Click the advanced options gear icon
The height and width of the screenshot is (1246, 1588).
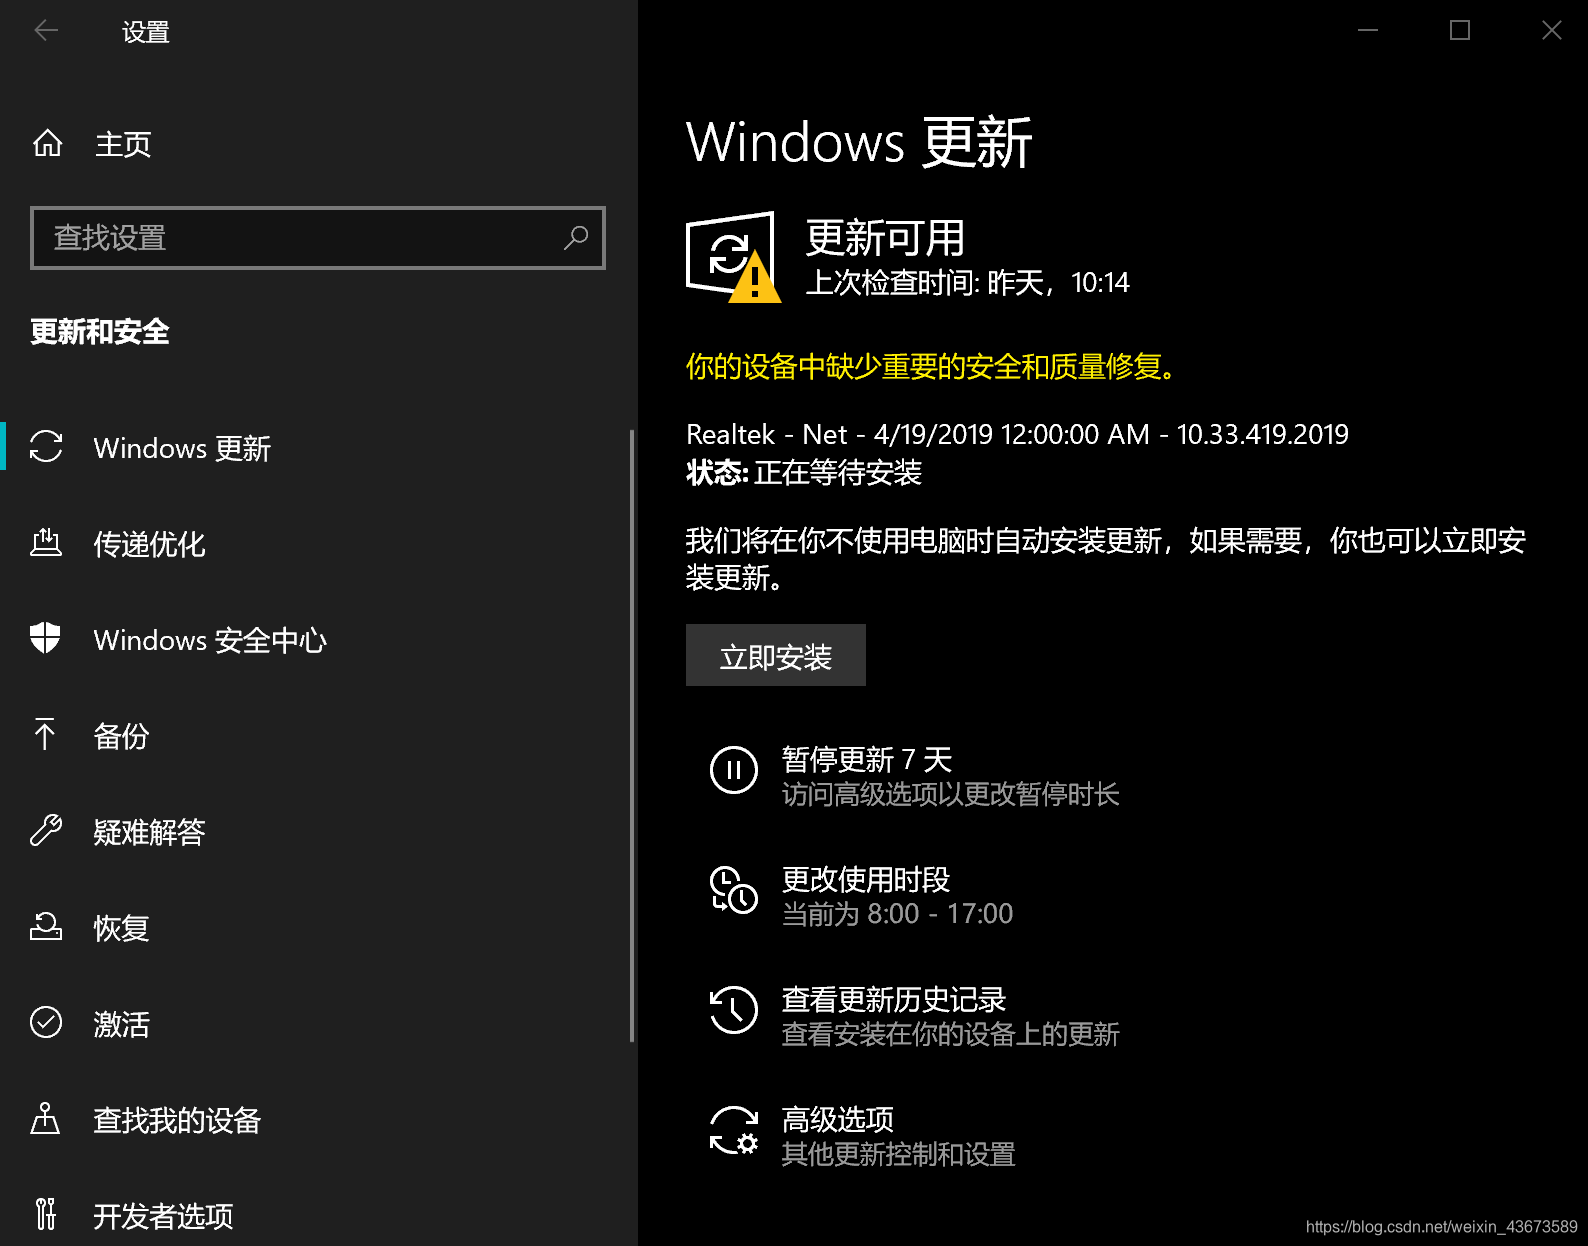(x=734, y=1130)
